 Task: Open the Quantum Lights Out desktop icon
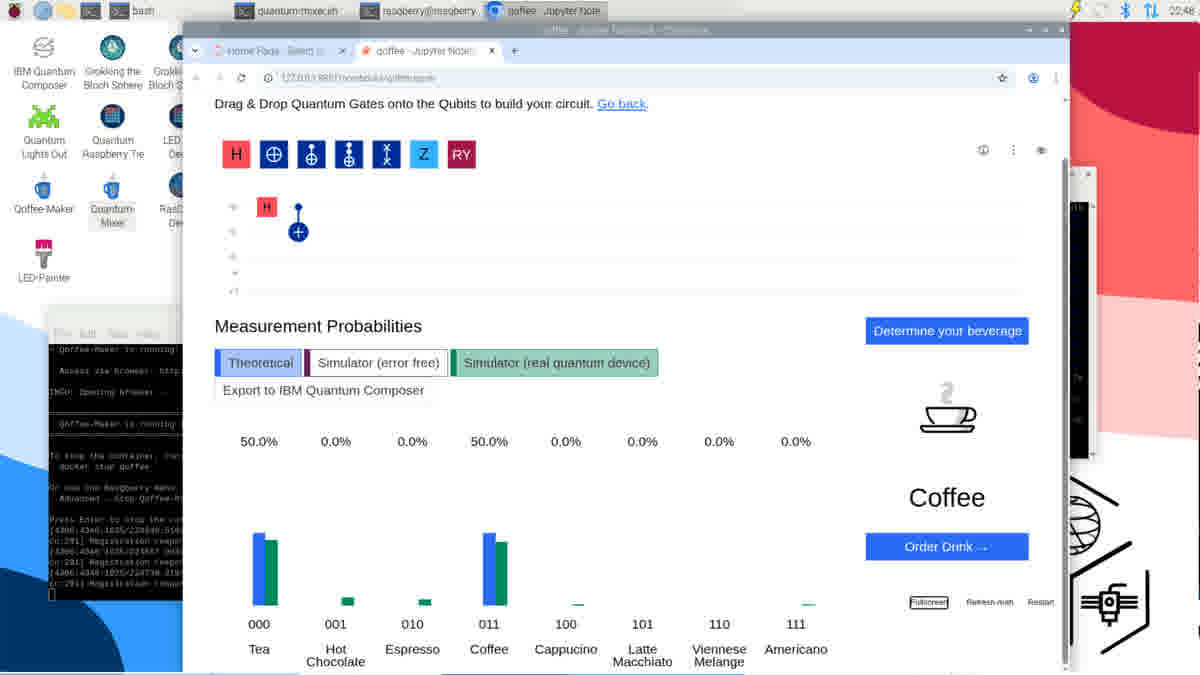coord(44,131)
